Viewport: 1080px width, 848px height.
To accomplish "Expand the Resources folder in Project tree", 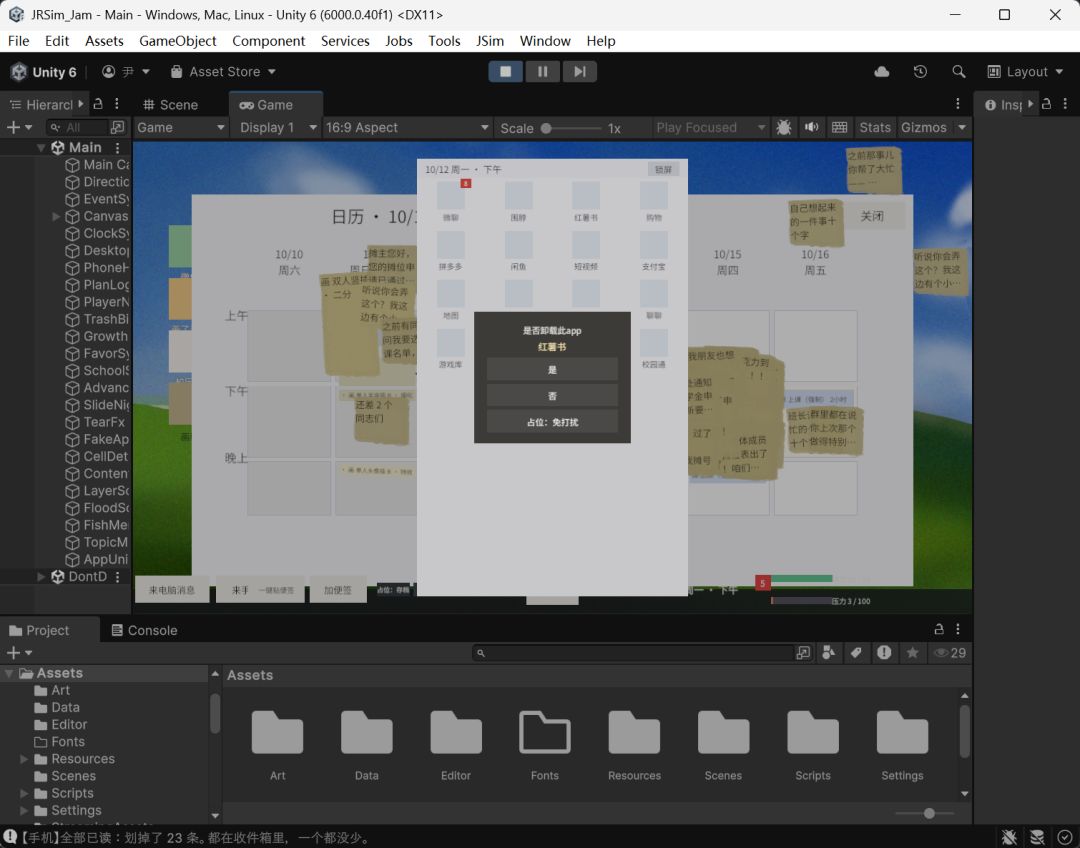I will (x=24, y=758).
